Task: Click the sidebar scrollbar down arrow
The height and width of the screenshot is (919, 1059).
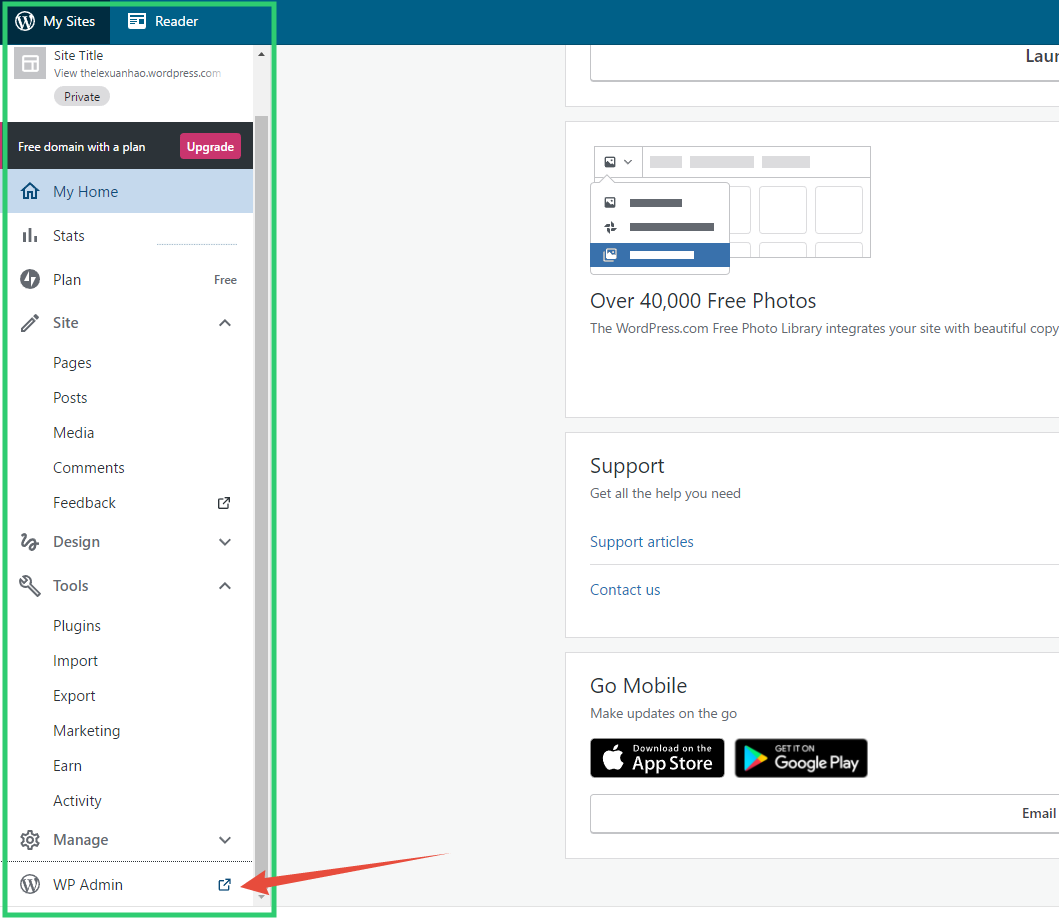Action: [261, 897]
